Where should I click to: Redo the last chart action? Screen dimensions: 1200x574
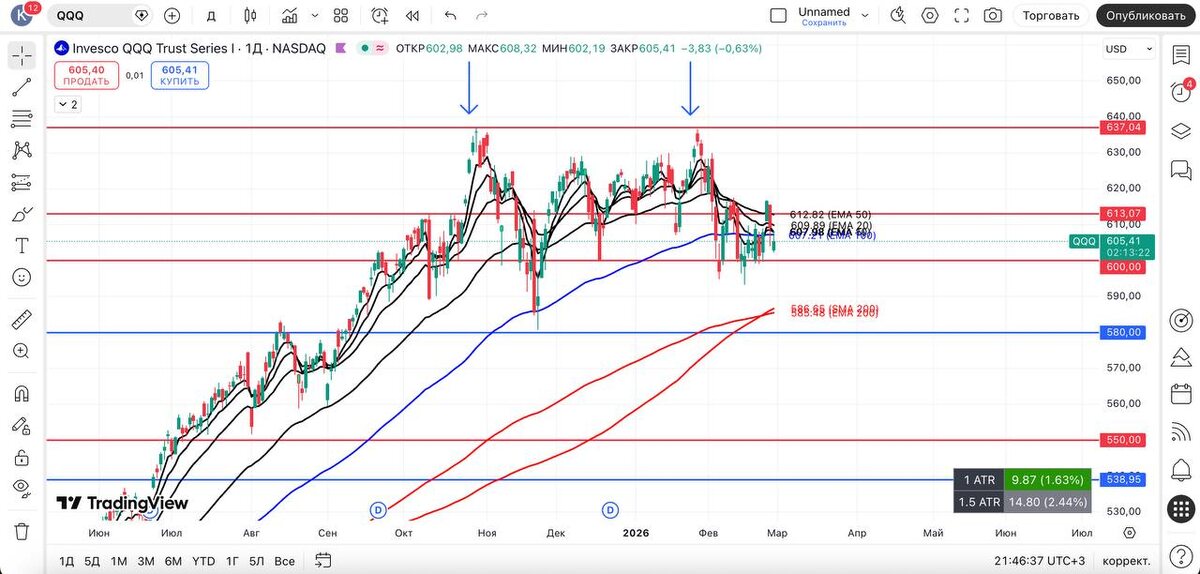point(482,16)
